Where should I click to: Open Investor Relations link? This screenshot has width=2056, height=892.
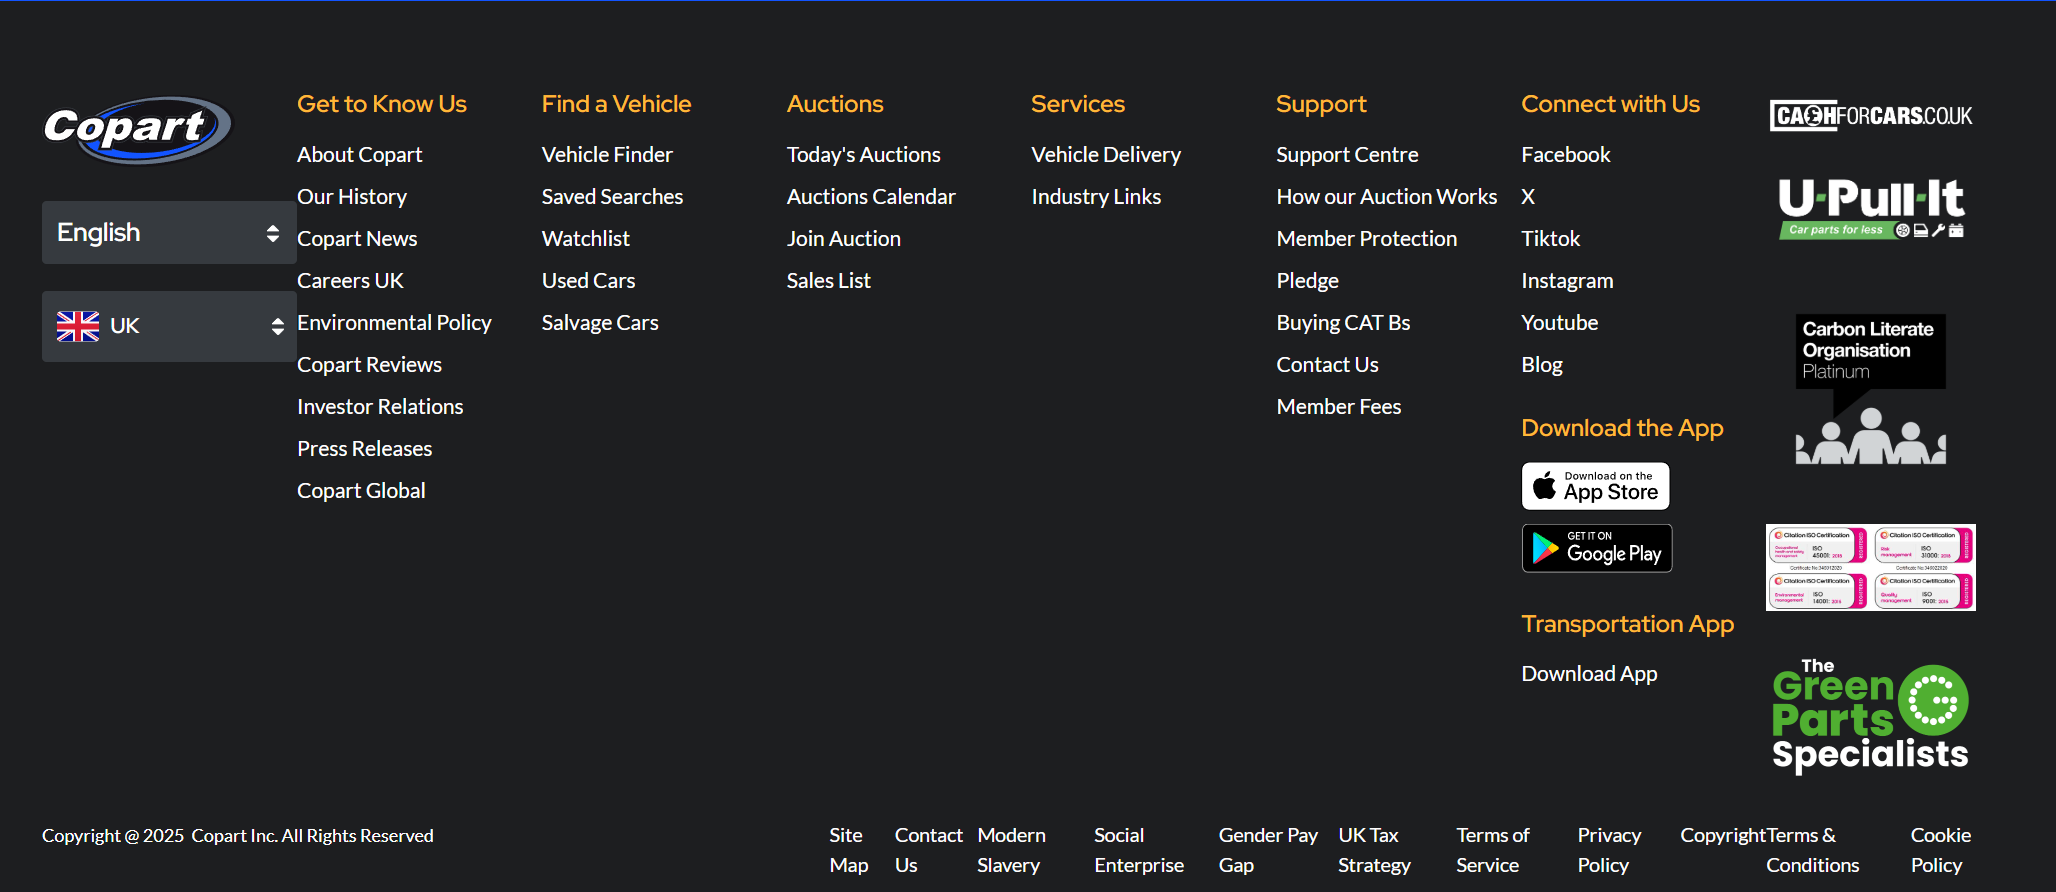tap(380, 407)
